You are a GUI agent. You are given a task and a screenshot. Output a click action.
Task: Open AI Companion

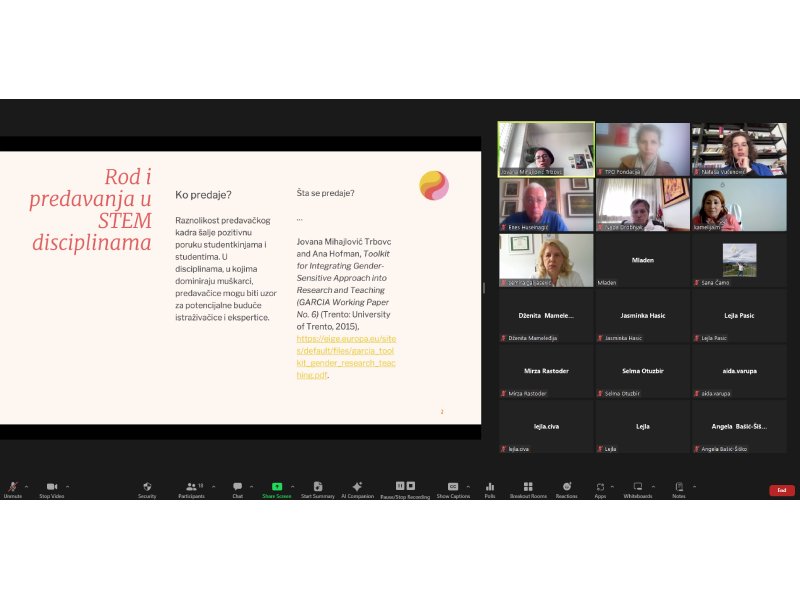357,487
